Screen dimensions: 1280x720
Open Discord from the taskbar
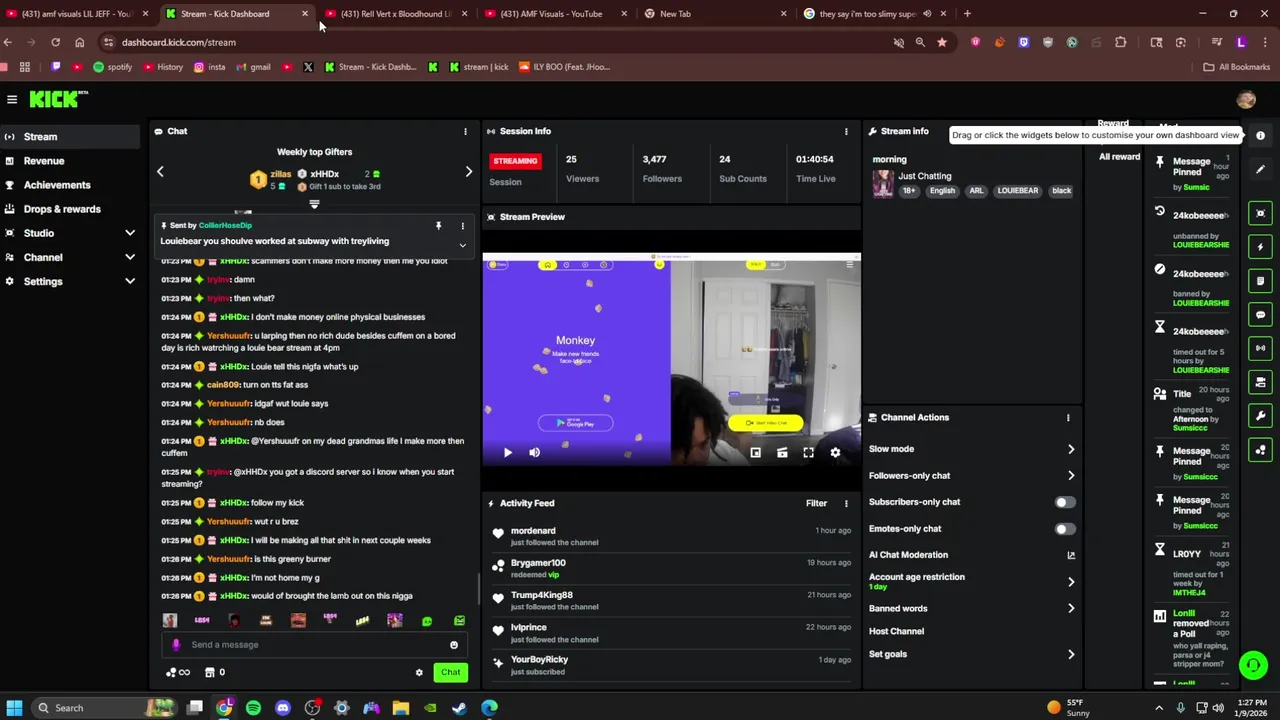click(283, 708)
